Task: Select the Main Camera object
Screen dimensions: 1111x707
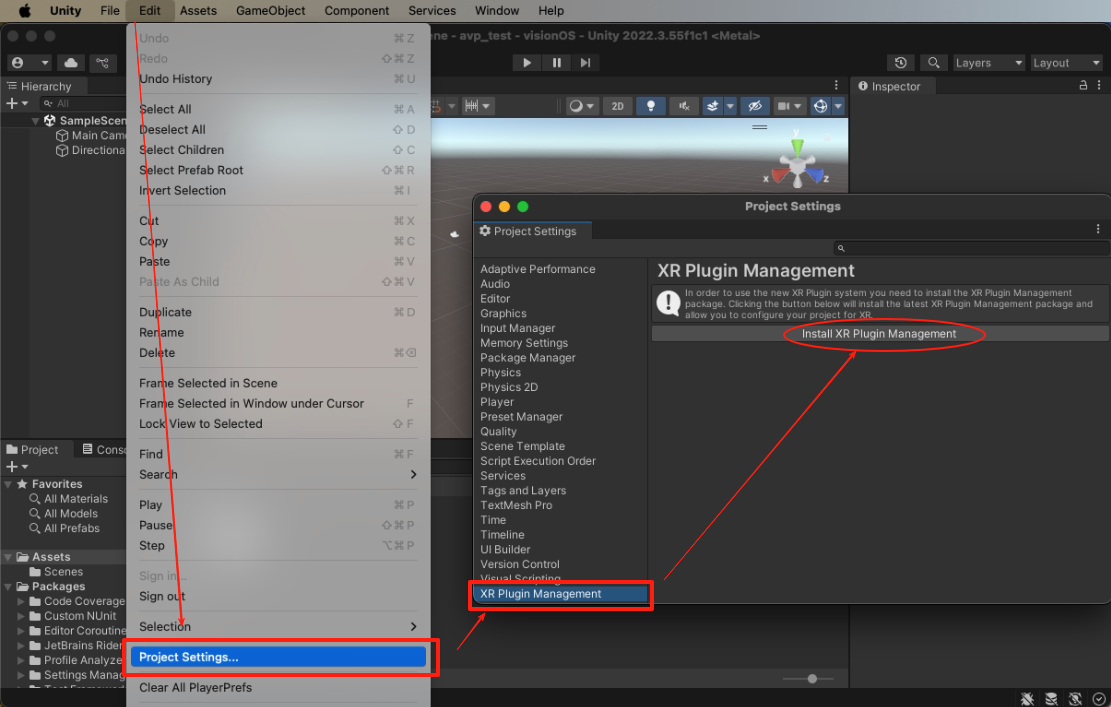Action: (x=91, y=135)
